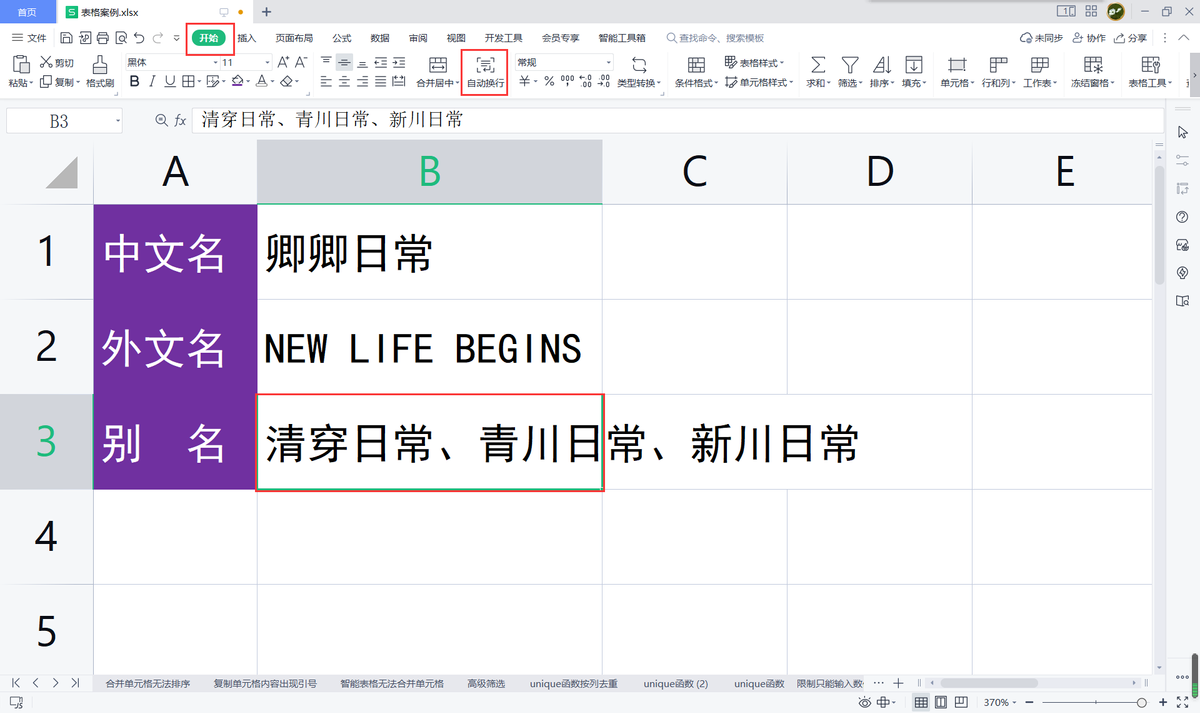Image resolution: width=1200 pixels, height=713 pixels.
Task: Click the Merge and Center (合并居中) icon
Action: click(437, 64)
